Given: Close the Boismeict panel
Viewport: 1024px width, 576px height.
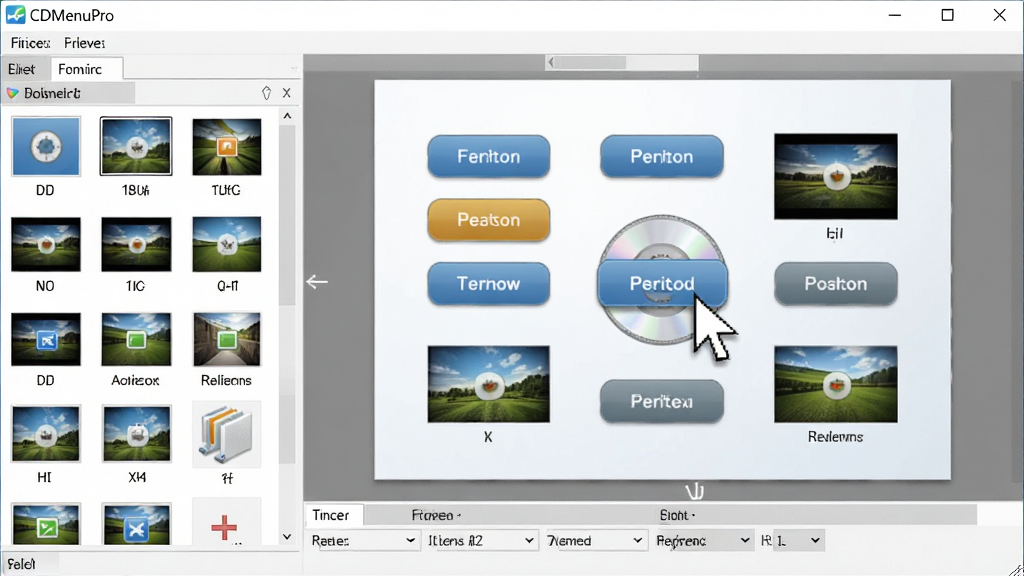Looking at the screenshot, I should 286,93.
